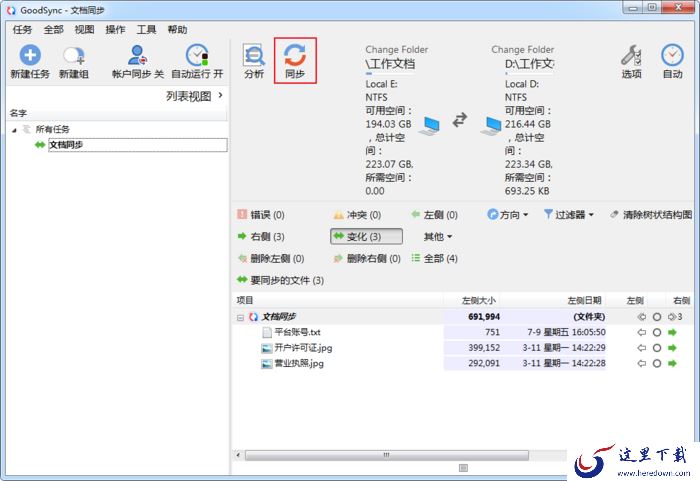700x481 pixels.
Task: Expand 列表视图 chevron
Action: click(220, 95)
